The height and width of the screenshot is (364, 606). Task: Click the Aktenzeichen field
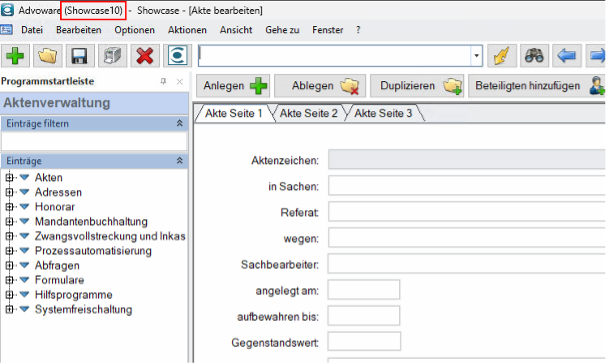467,160
